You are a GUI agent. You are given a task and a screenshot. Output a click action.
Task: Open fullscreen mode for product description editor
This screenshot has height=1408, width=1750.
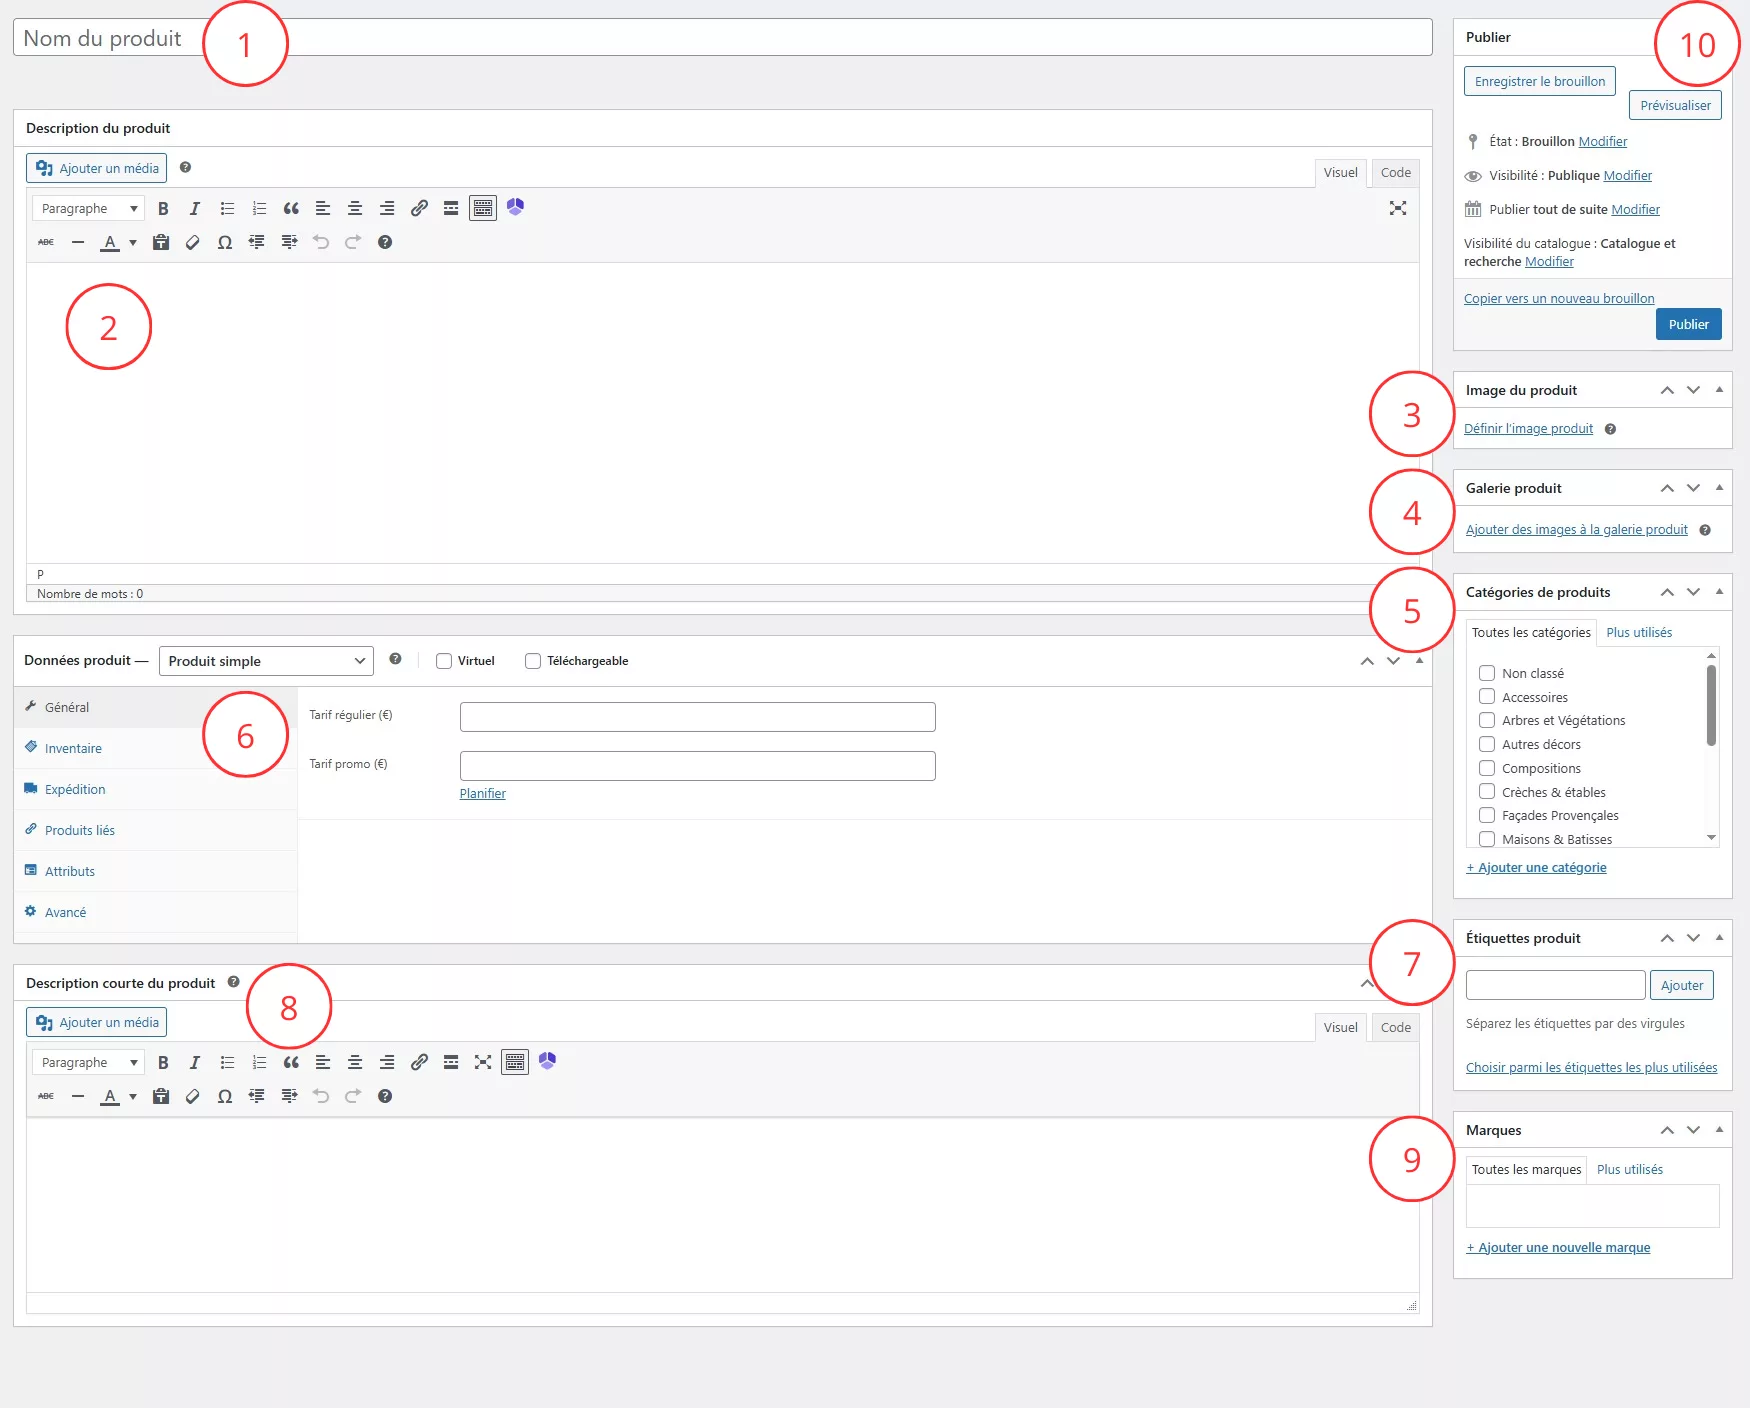(1397, 208)
